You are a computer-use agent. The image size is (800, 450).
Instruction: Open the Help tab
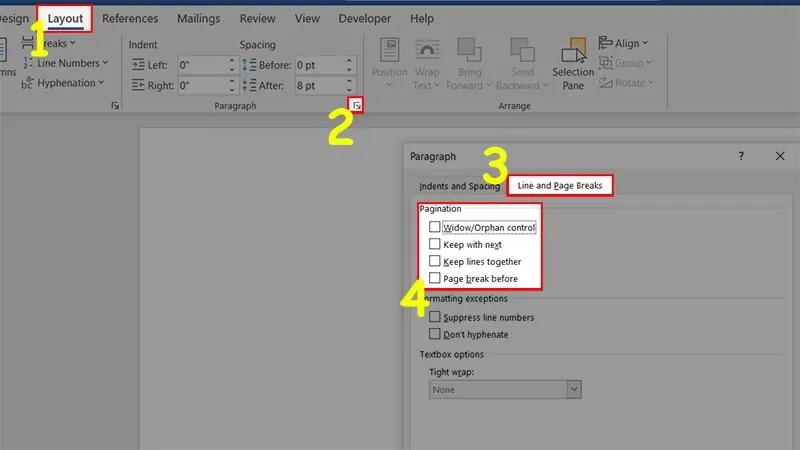[422, 19]
